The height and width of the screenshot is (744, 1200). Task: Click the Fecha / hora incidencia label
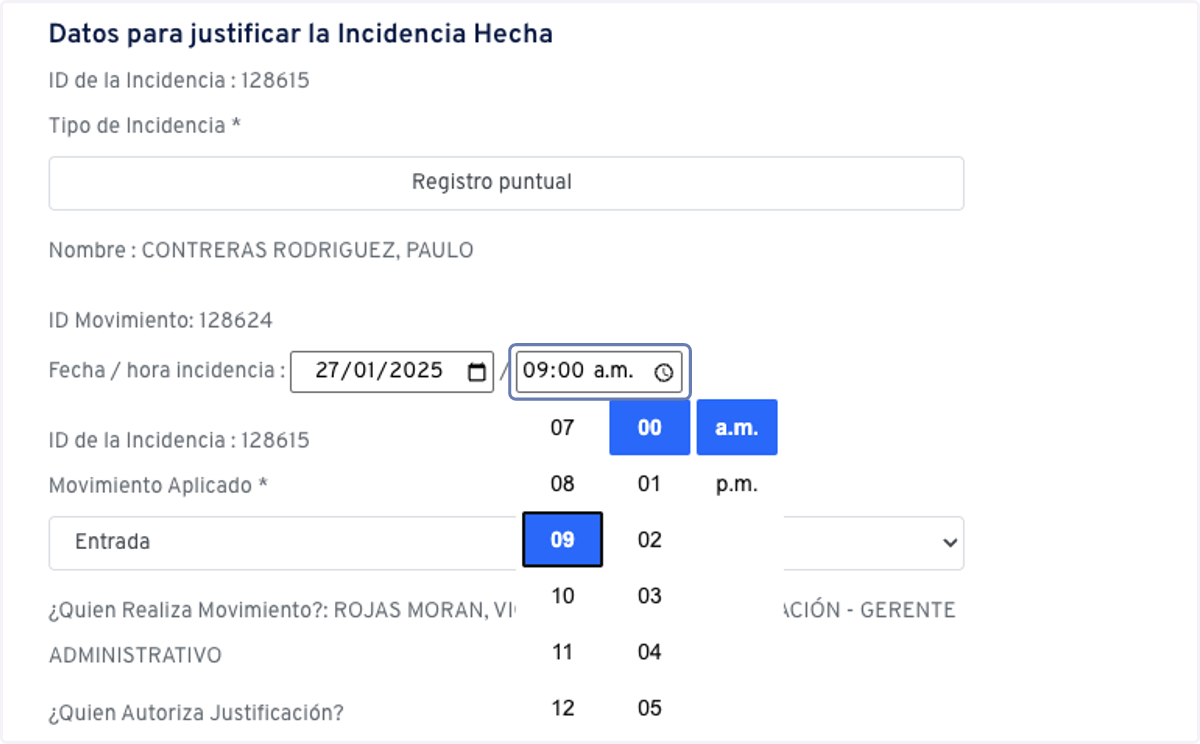pos(167,370)
